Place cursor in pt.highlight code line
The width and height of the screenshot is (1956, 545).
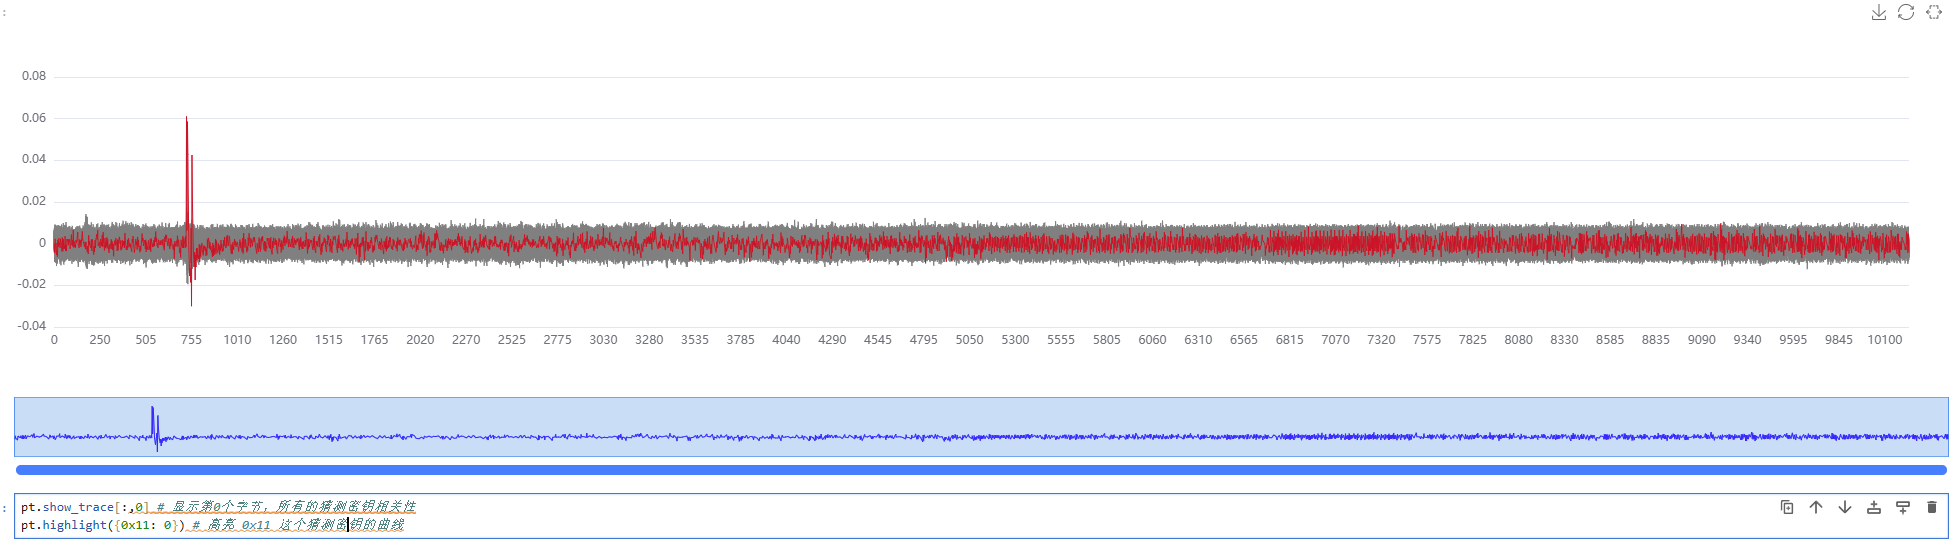coord(100,525)
